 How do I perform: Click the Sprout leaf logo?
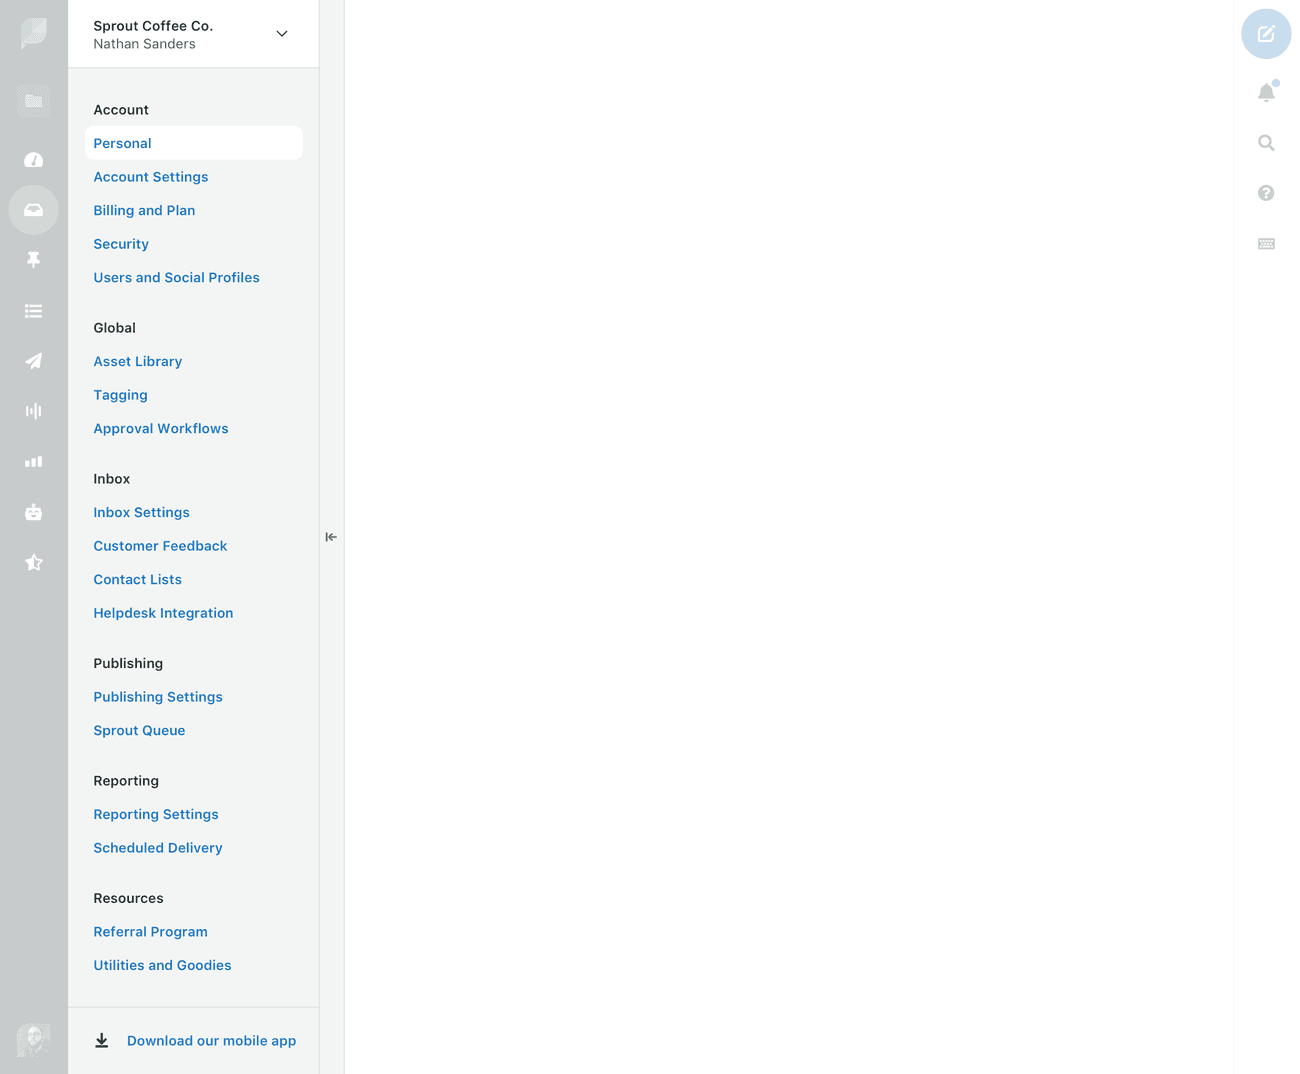coord(34,33)
